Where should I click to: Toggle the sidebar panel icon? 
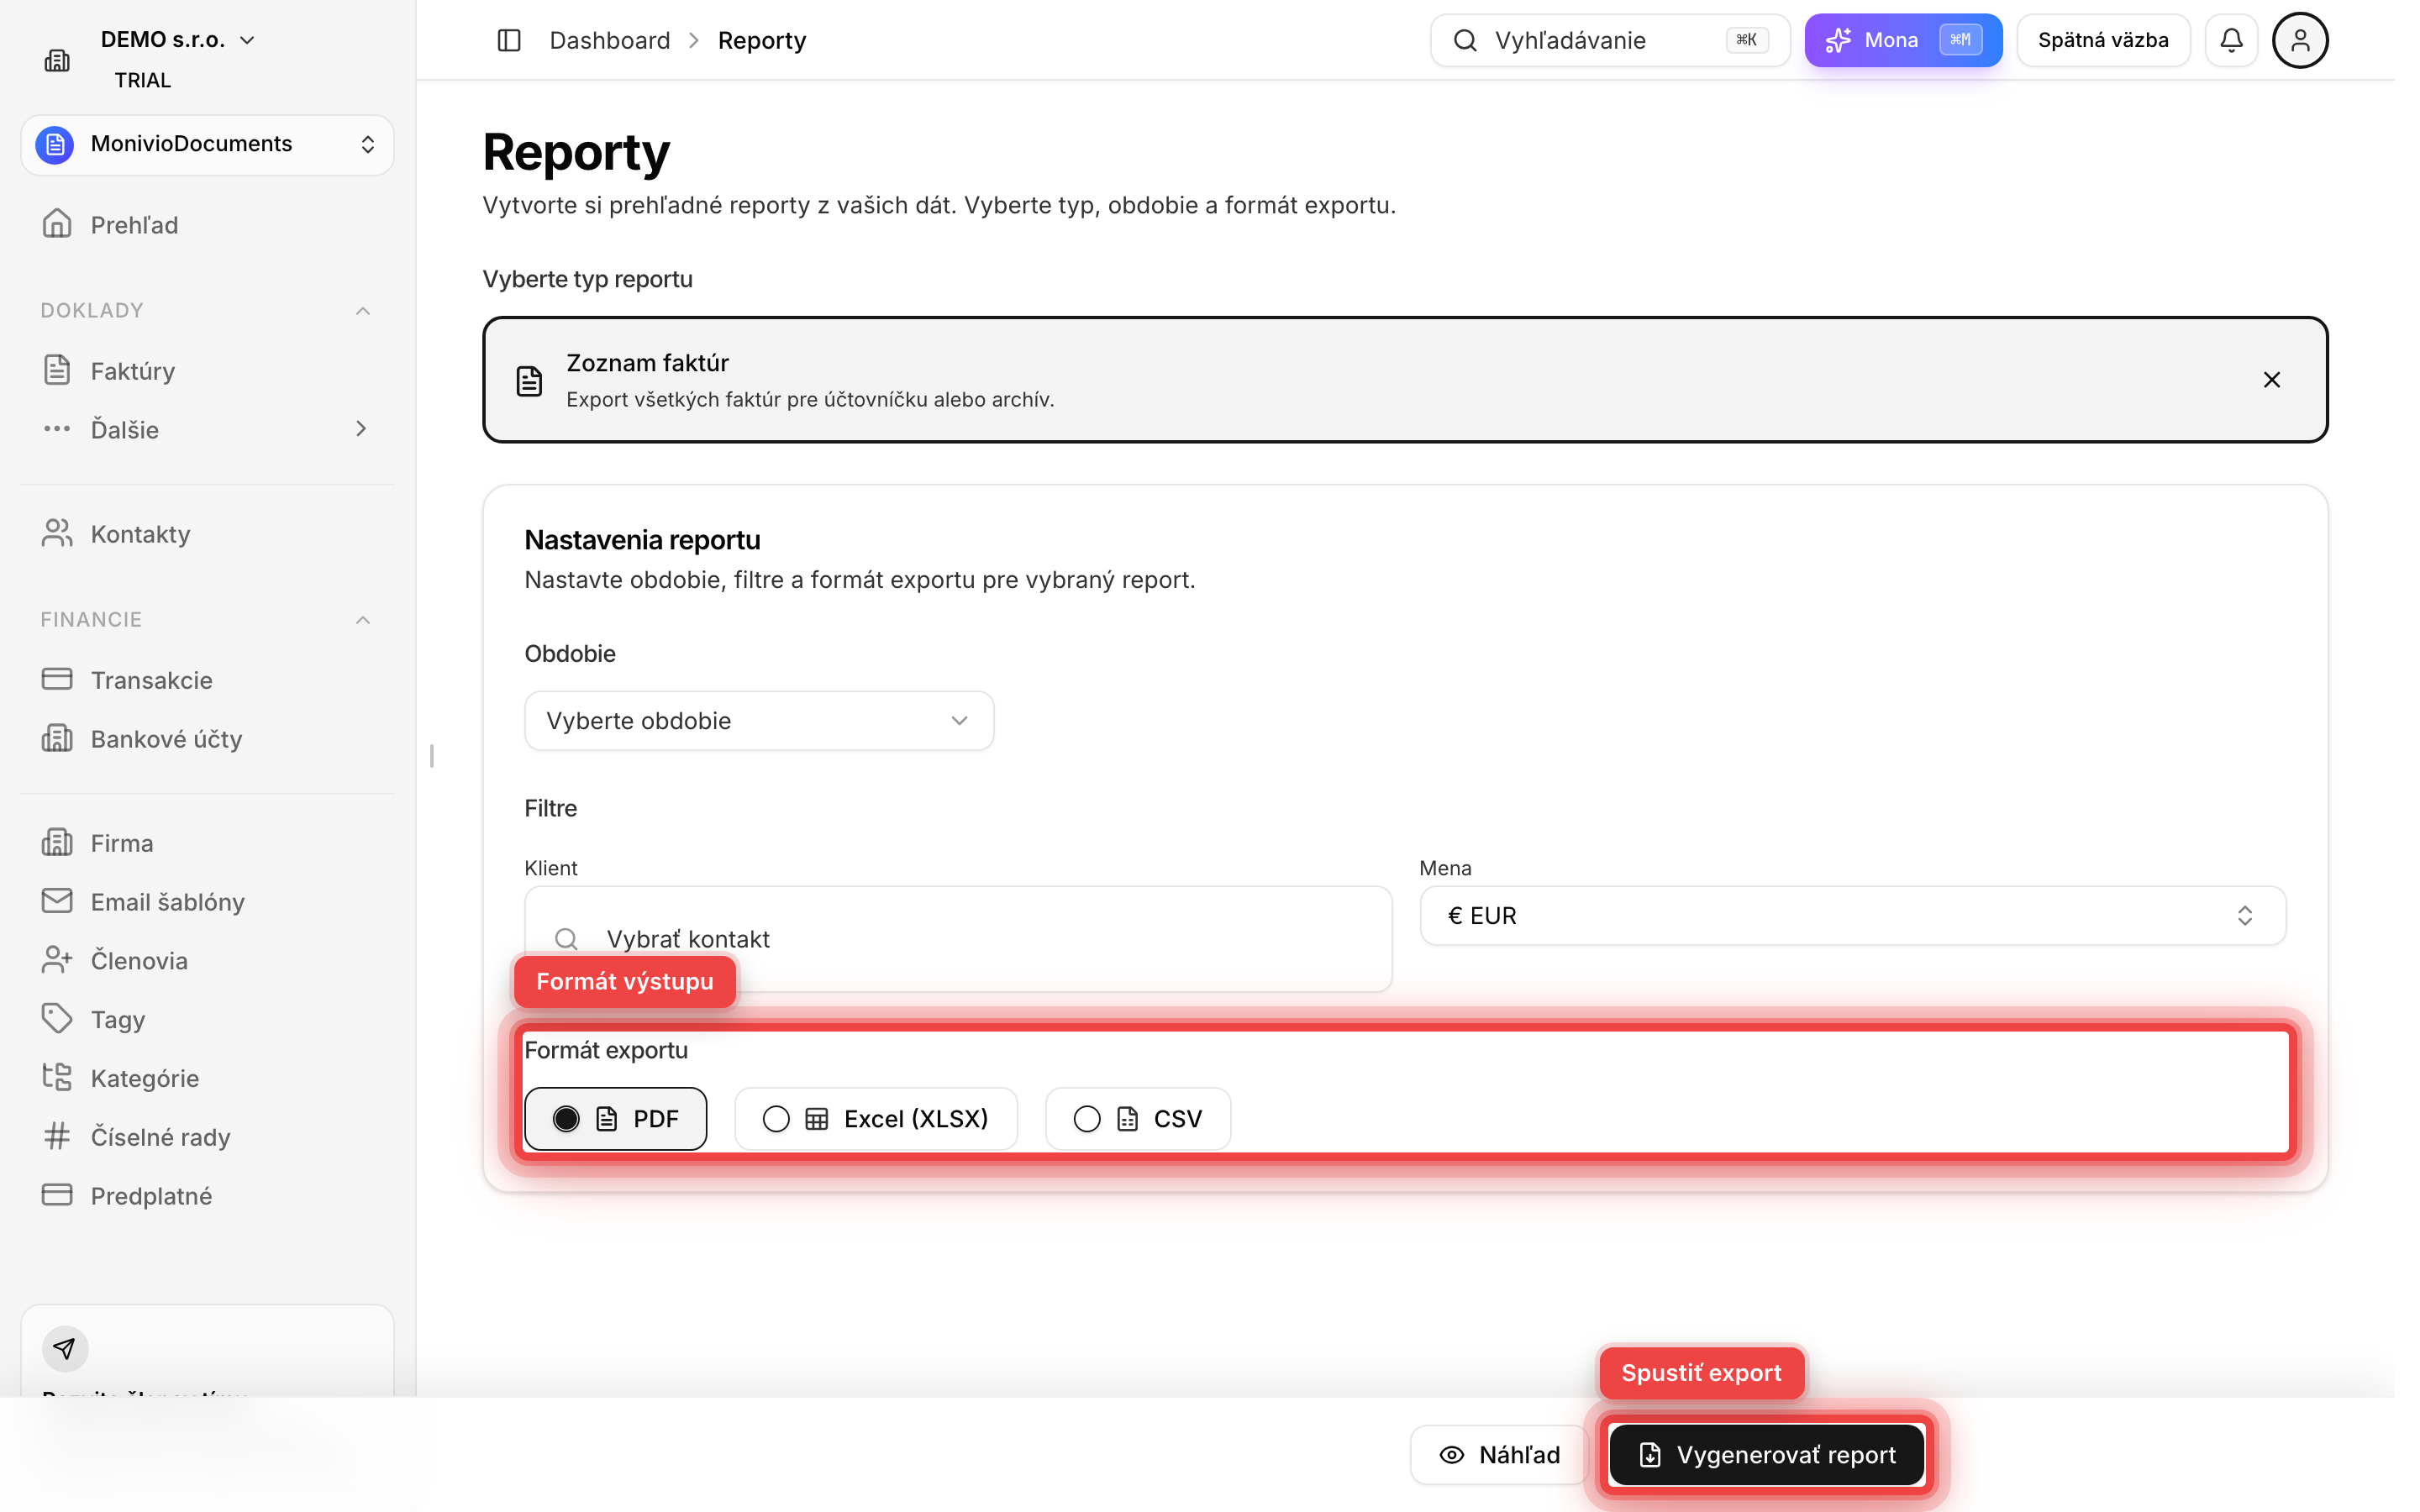pyautogui.click(x=509, y=40)
